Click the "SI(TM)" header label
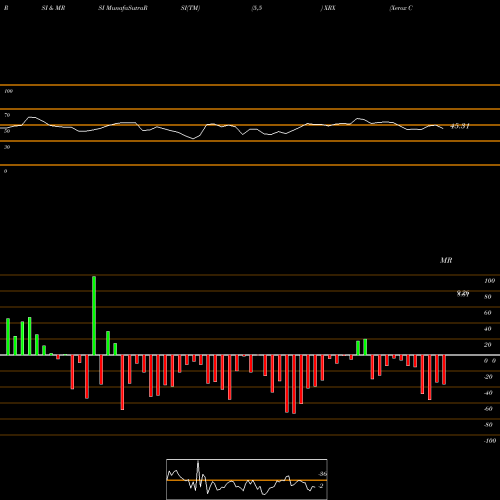 pyautogui.click(x=190, y=8)
